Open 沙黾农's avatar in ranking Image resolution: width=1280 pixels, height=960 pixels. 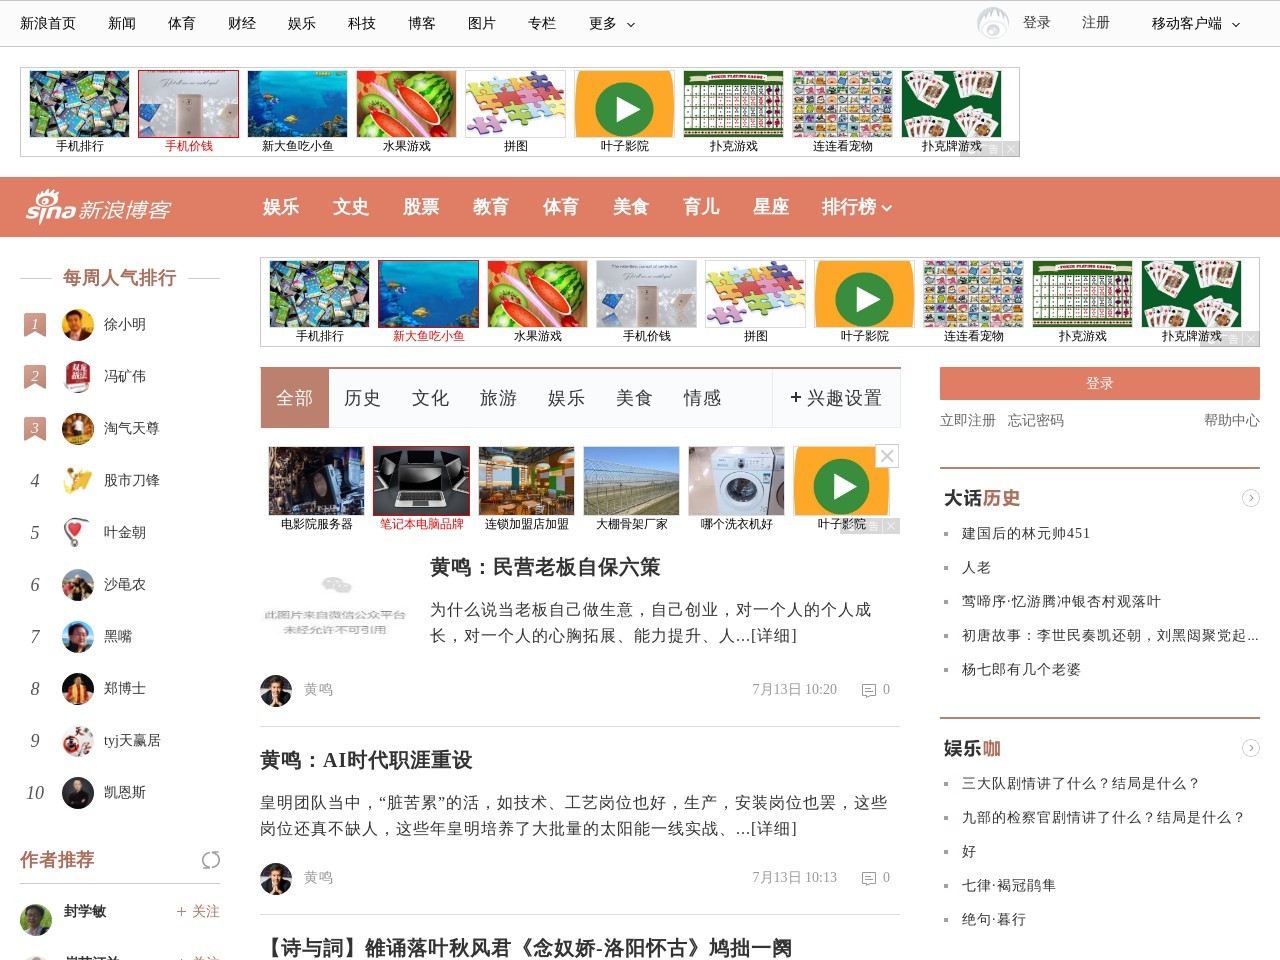tap(78, 585)
